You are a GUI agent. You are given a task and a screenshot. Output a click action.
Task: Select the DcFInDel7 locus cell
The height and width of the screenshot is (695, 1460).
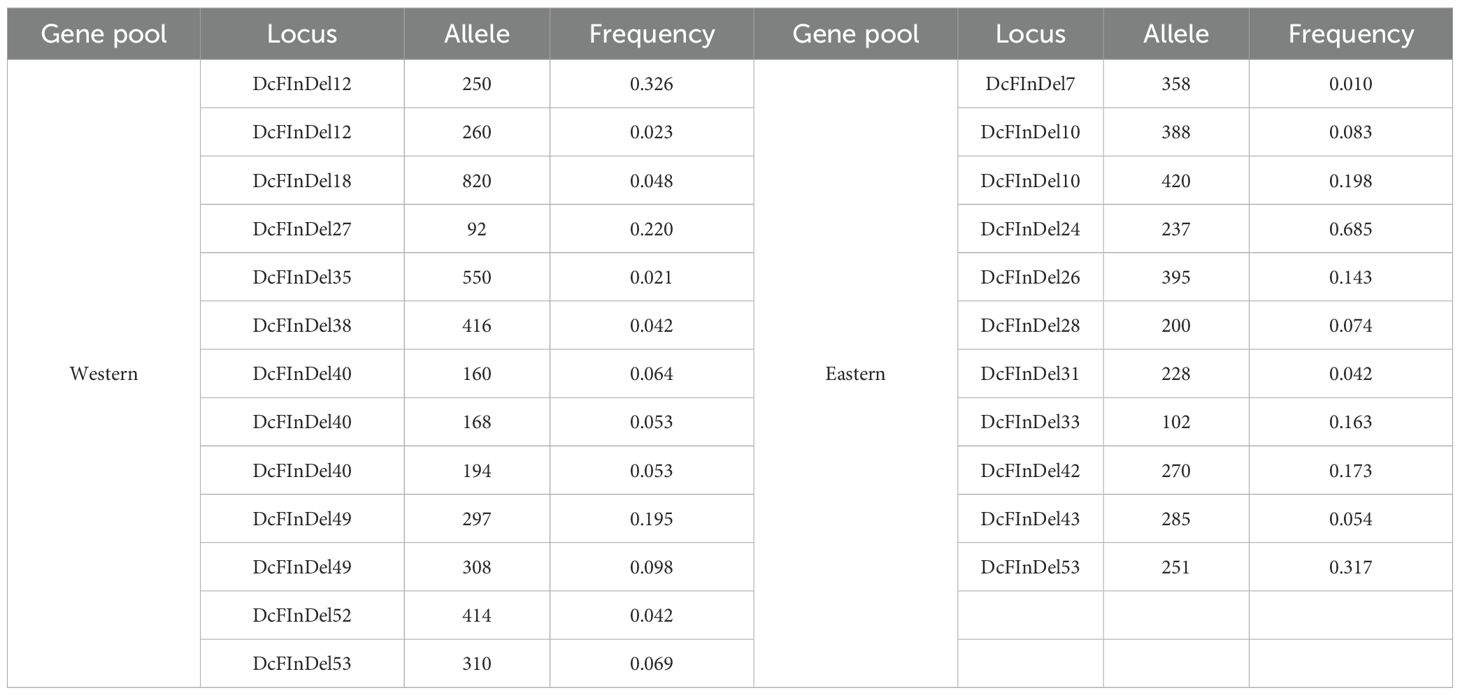[1030, 84]
